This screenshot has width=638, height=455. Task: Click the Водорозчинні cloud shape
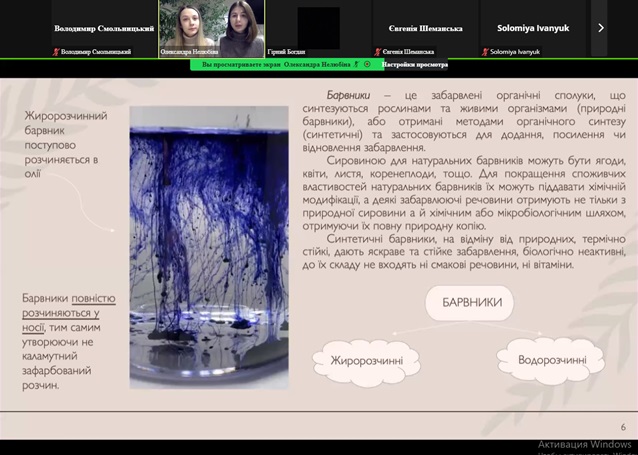(x=551, y=360)
